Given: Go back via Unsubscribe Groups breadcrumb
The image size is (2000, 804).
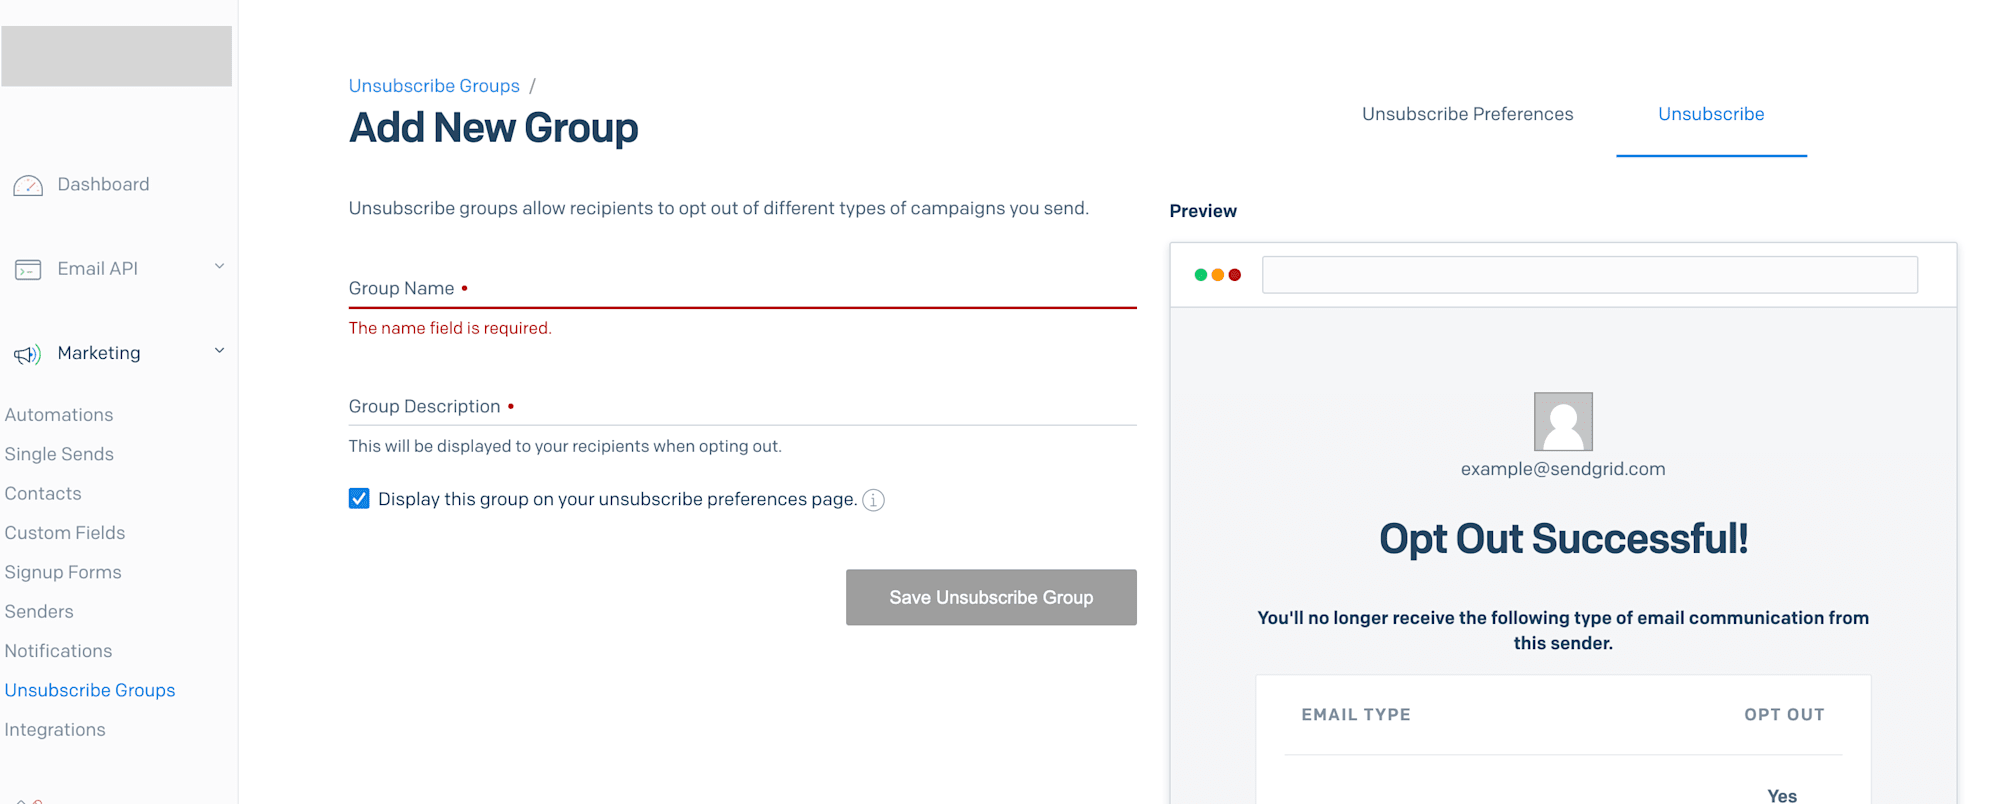Looking at the screenshot, I should point(434,86).
